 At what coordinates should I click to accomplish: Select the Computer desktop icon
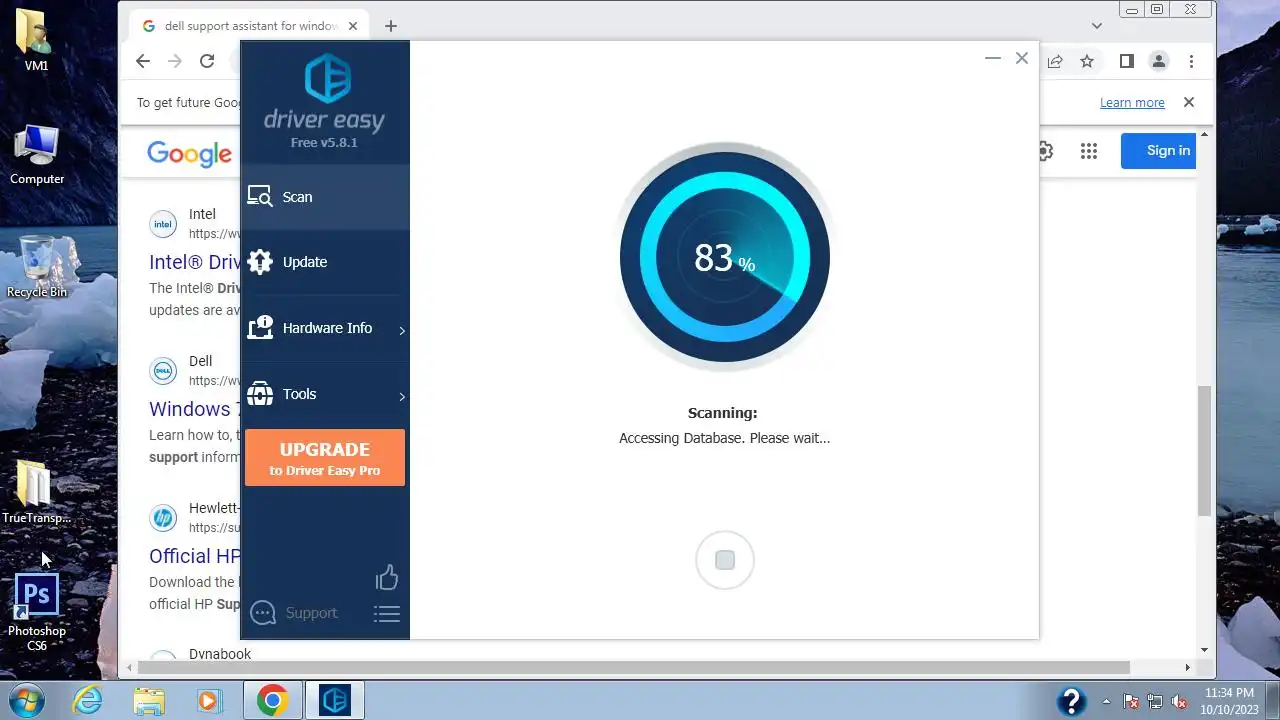click(37, 155)
